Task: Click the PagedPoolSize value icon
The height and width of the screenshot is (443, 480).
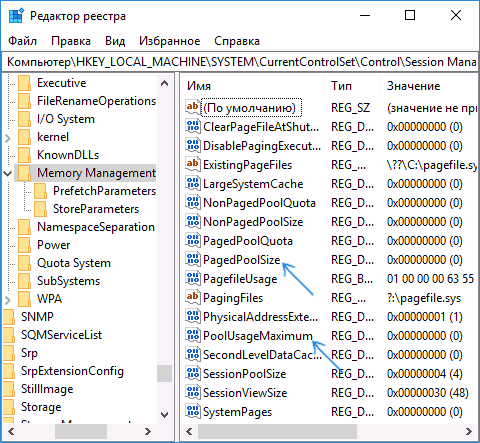Action: click(193, 260)
